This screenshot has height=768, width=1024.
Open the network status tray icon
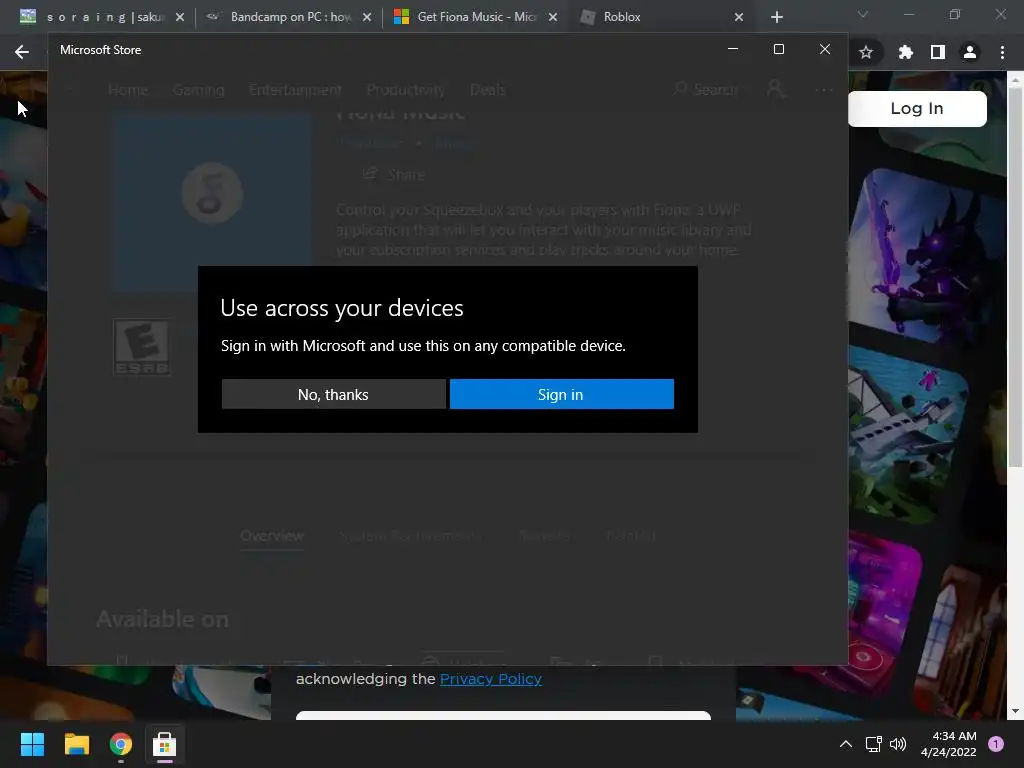point(873,744)
